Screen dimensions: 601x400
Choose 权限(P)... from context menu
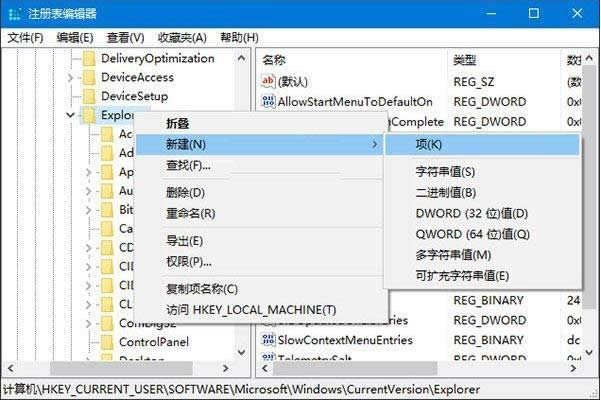point(188,262)
